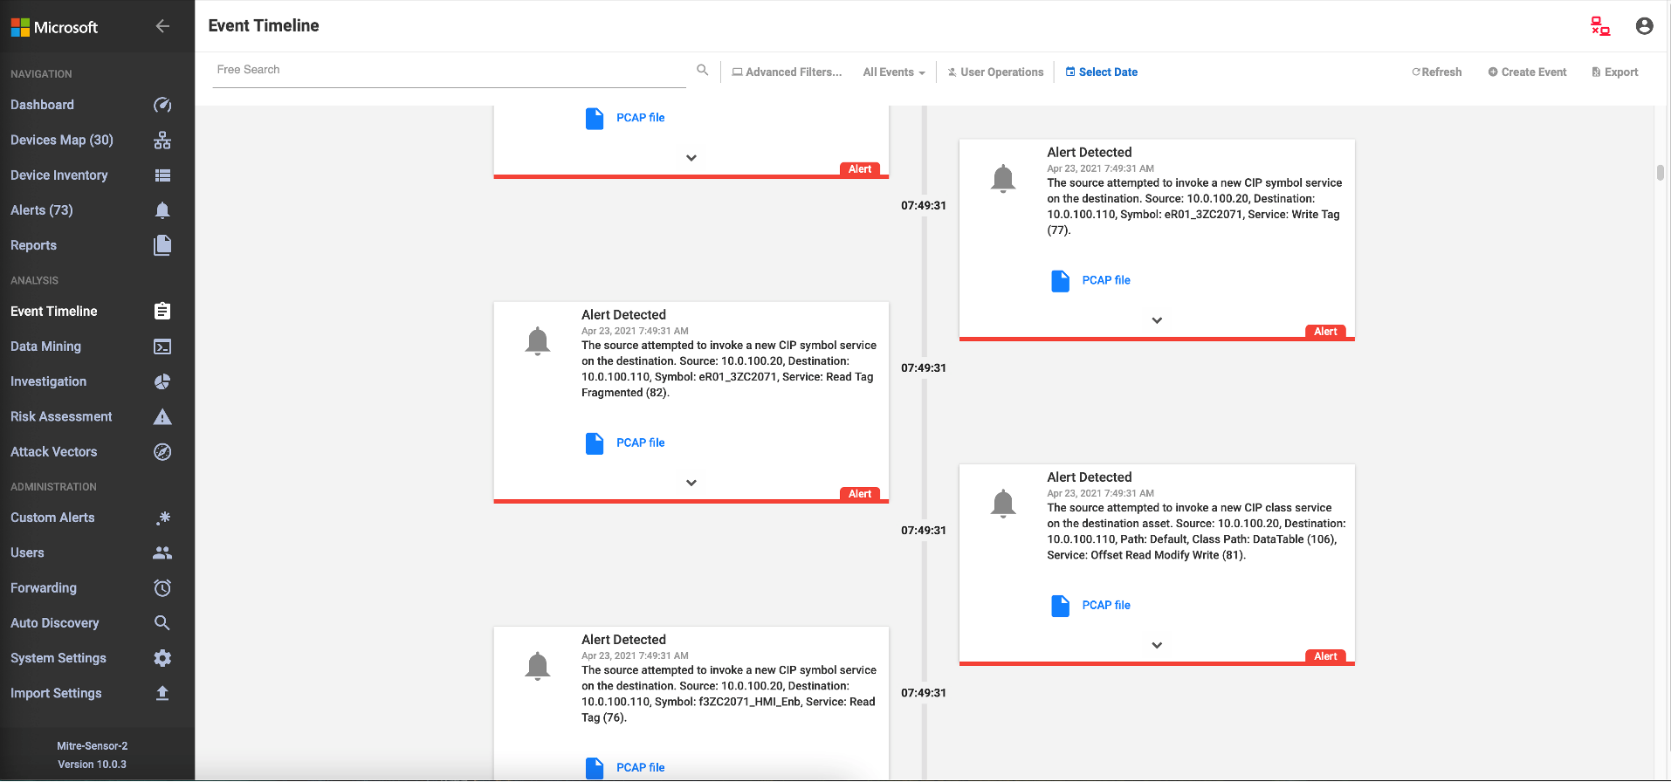The image size is (1671, 782).
Task: Open Devices Map network icon
Action: click(162, 140)
